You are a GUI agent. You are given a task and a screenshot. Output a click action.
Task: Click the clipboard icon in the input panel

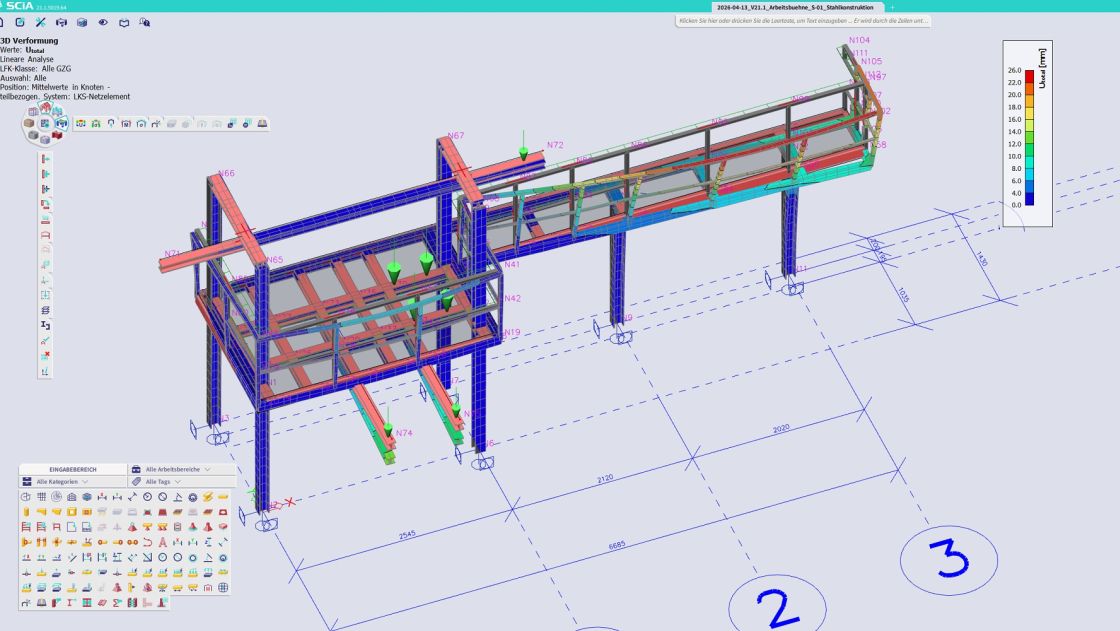[x=178, y=527]
